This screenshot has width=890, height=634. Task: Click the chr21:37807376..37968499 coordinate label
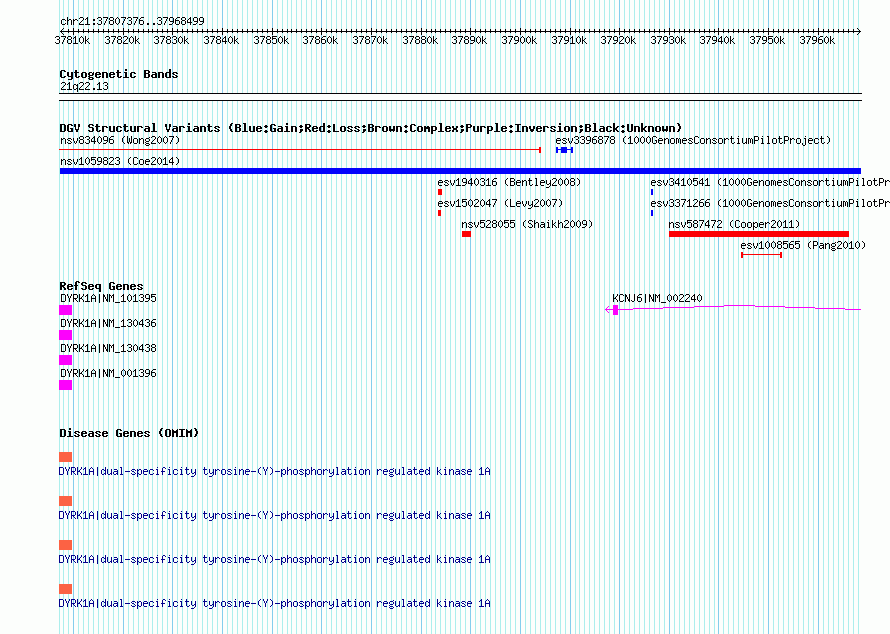coord(132,21)
